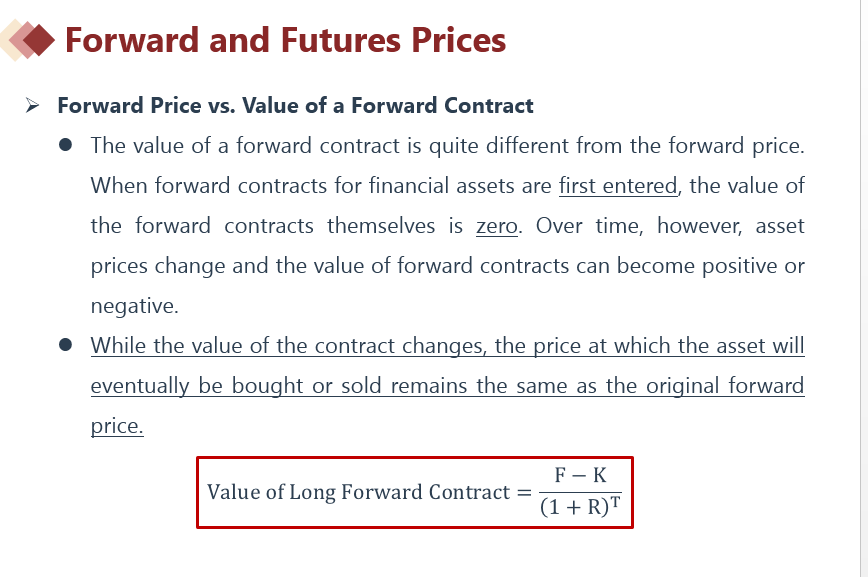Click the round bullet before 'While the value'

(x=66, y=345)
